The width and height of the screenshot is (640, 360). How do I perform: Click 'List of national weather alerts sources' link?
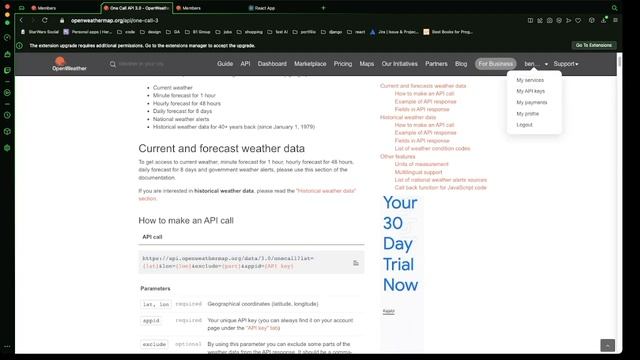pyautogui.click(x=440, y=180)
